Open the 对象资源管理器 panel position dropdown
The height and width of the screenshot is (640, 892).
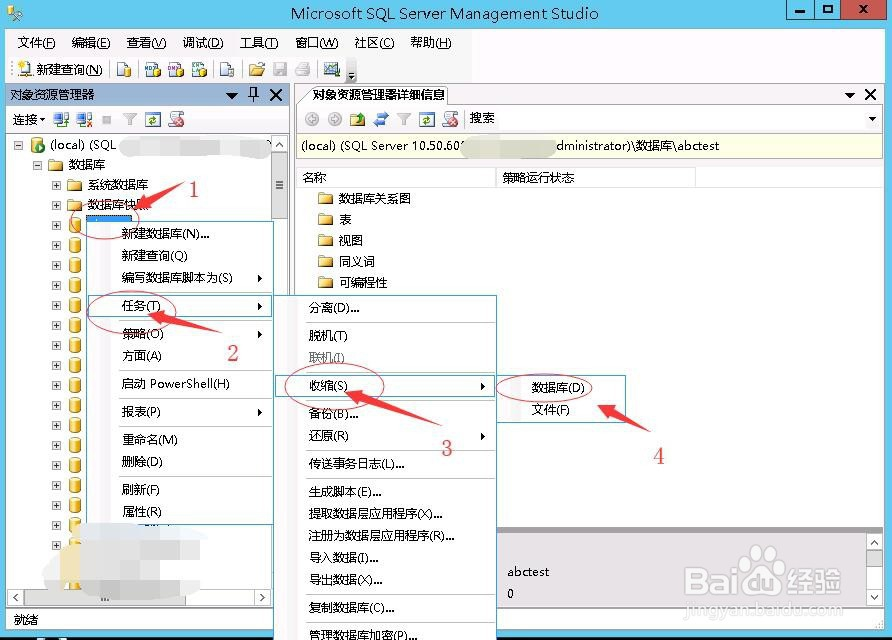click(x=232, y=95)
